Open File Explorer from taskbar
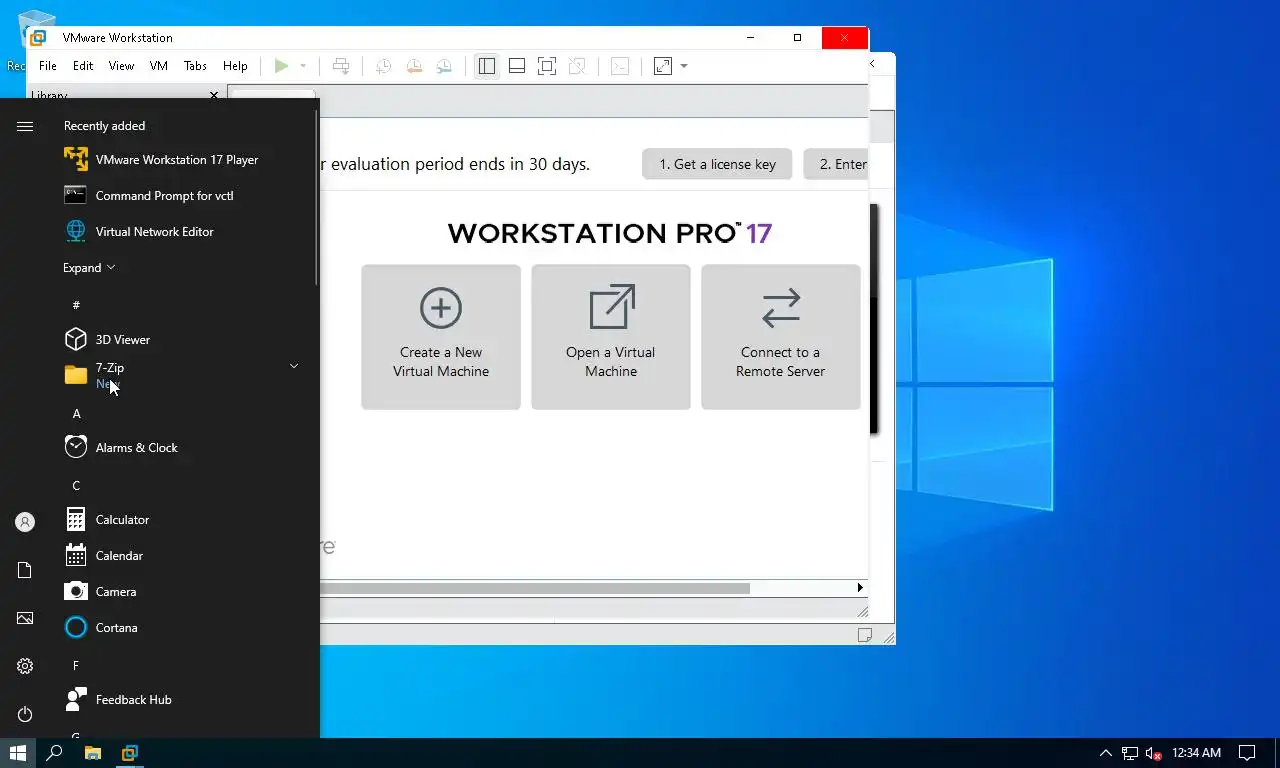Image resolution: width=1280 pixels, height=768 pixels. coord(92,753)
